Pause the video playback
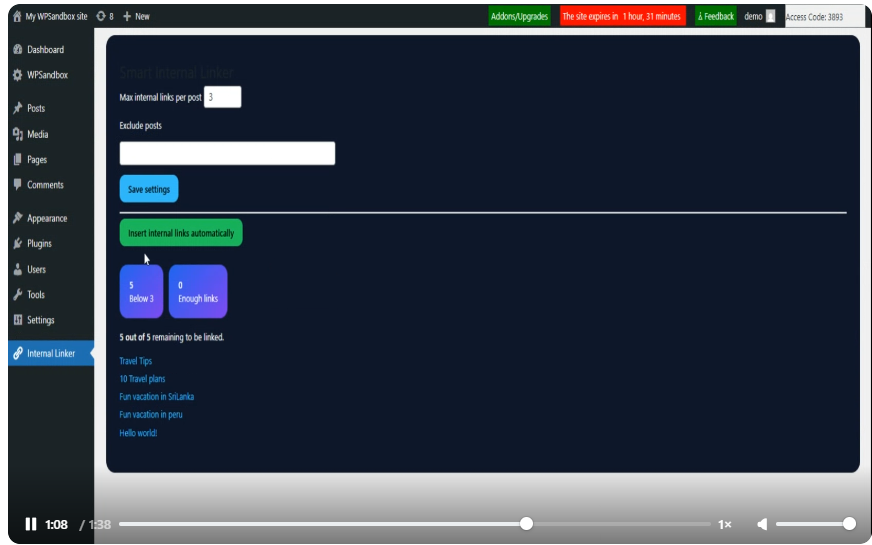872x545 pixels. [x=31, y=524]
